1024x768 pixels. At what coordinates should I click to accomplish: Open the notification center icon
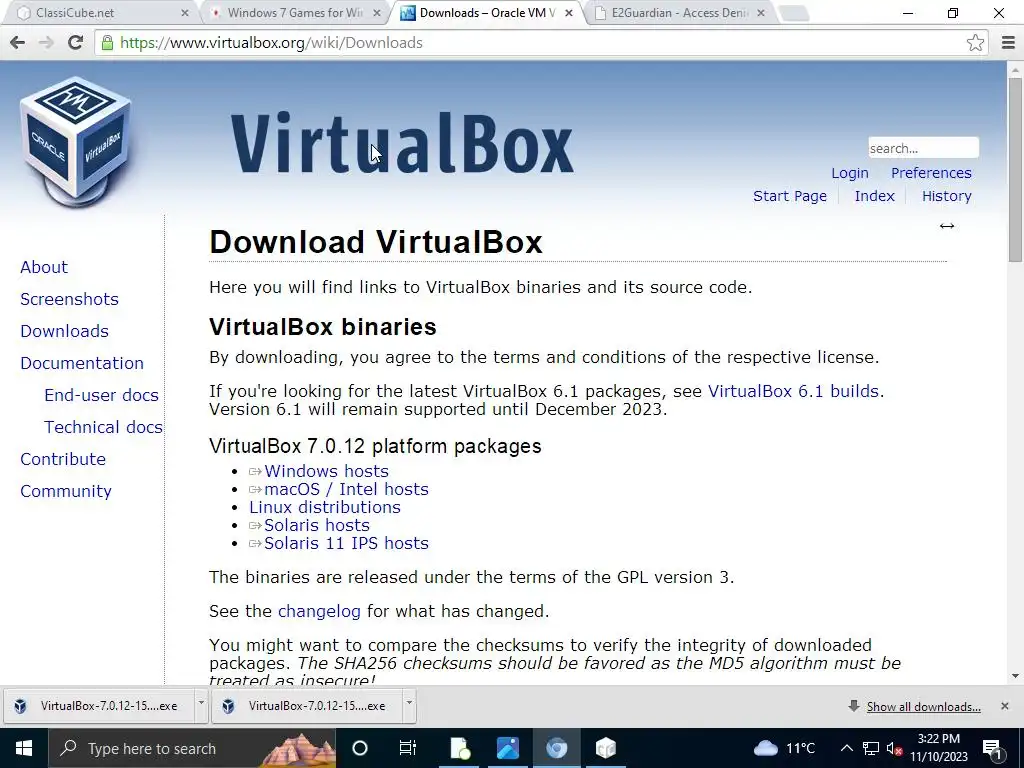click(x=993, y=748)
